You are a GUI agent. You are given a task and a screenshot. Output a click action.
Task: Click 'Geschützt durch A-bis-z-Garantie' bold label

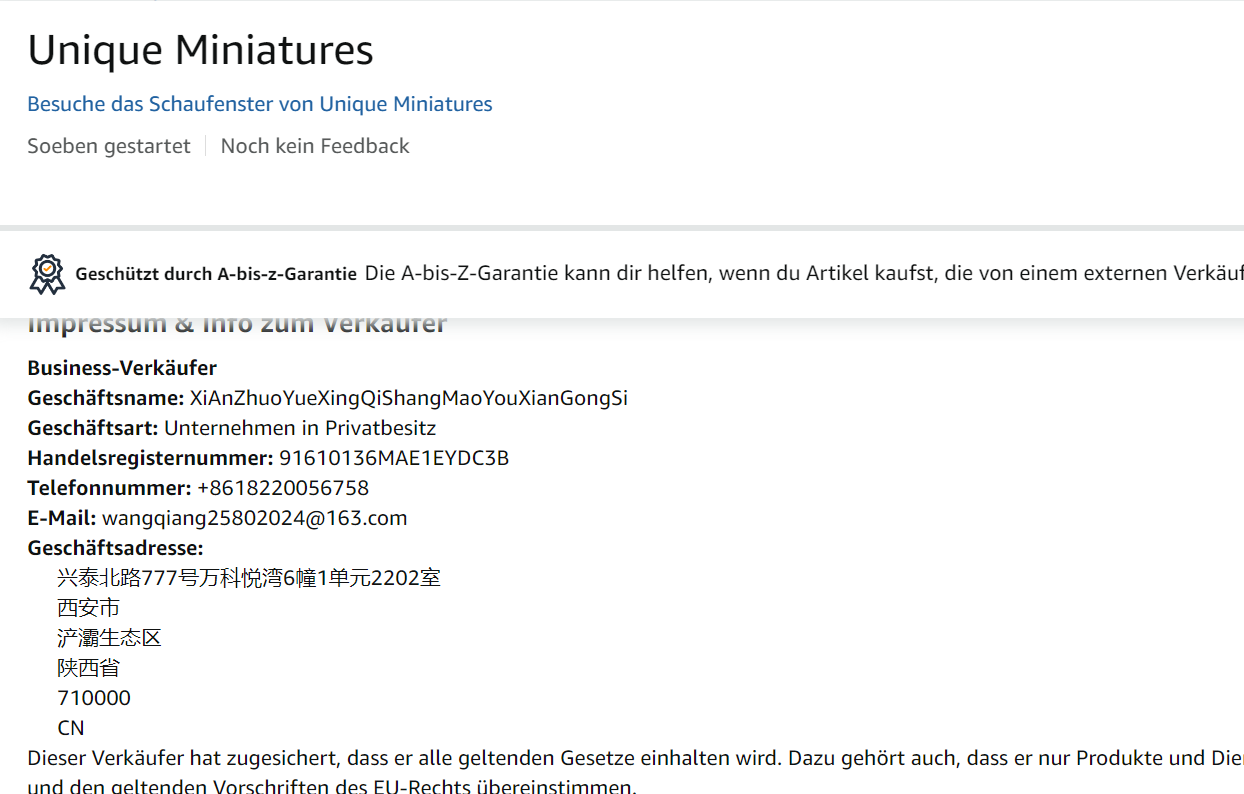(216, 274)
